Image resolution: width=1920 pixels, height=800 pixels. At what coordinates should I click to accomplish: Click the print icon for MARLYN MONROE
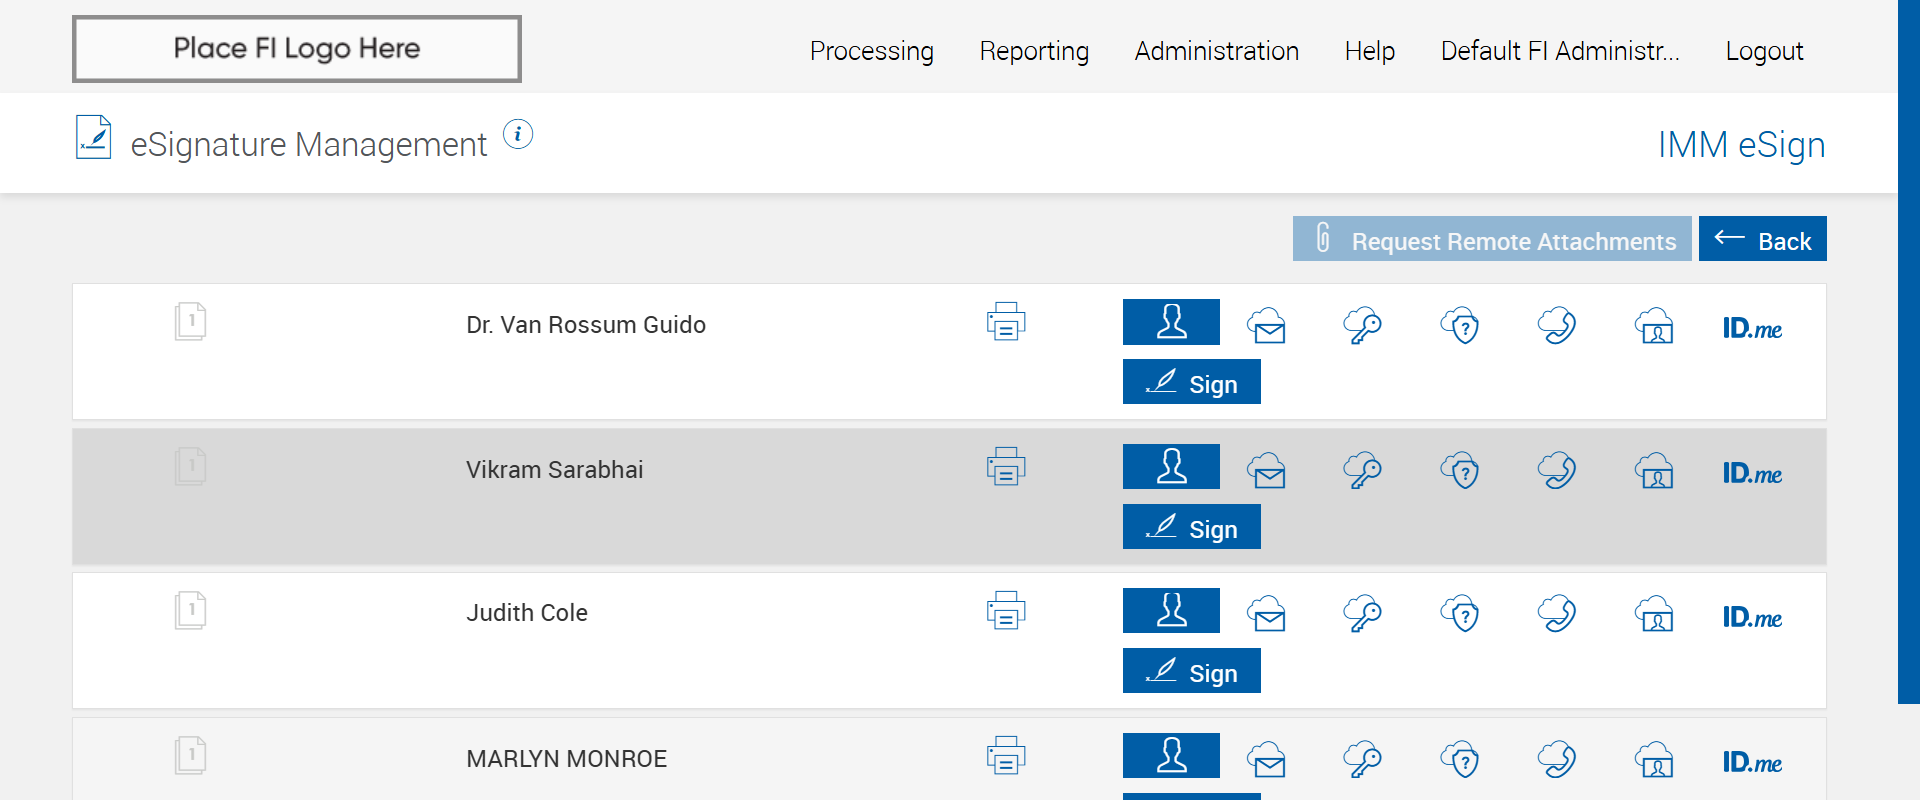[1006, 756]
